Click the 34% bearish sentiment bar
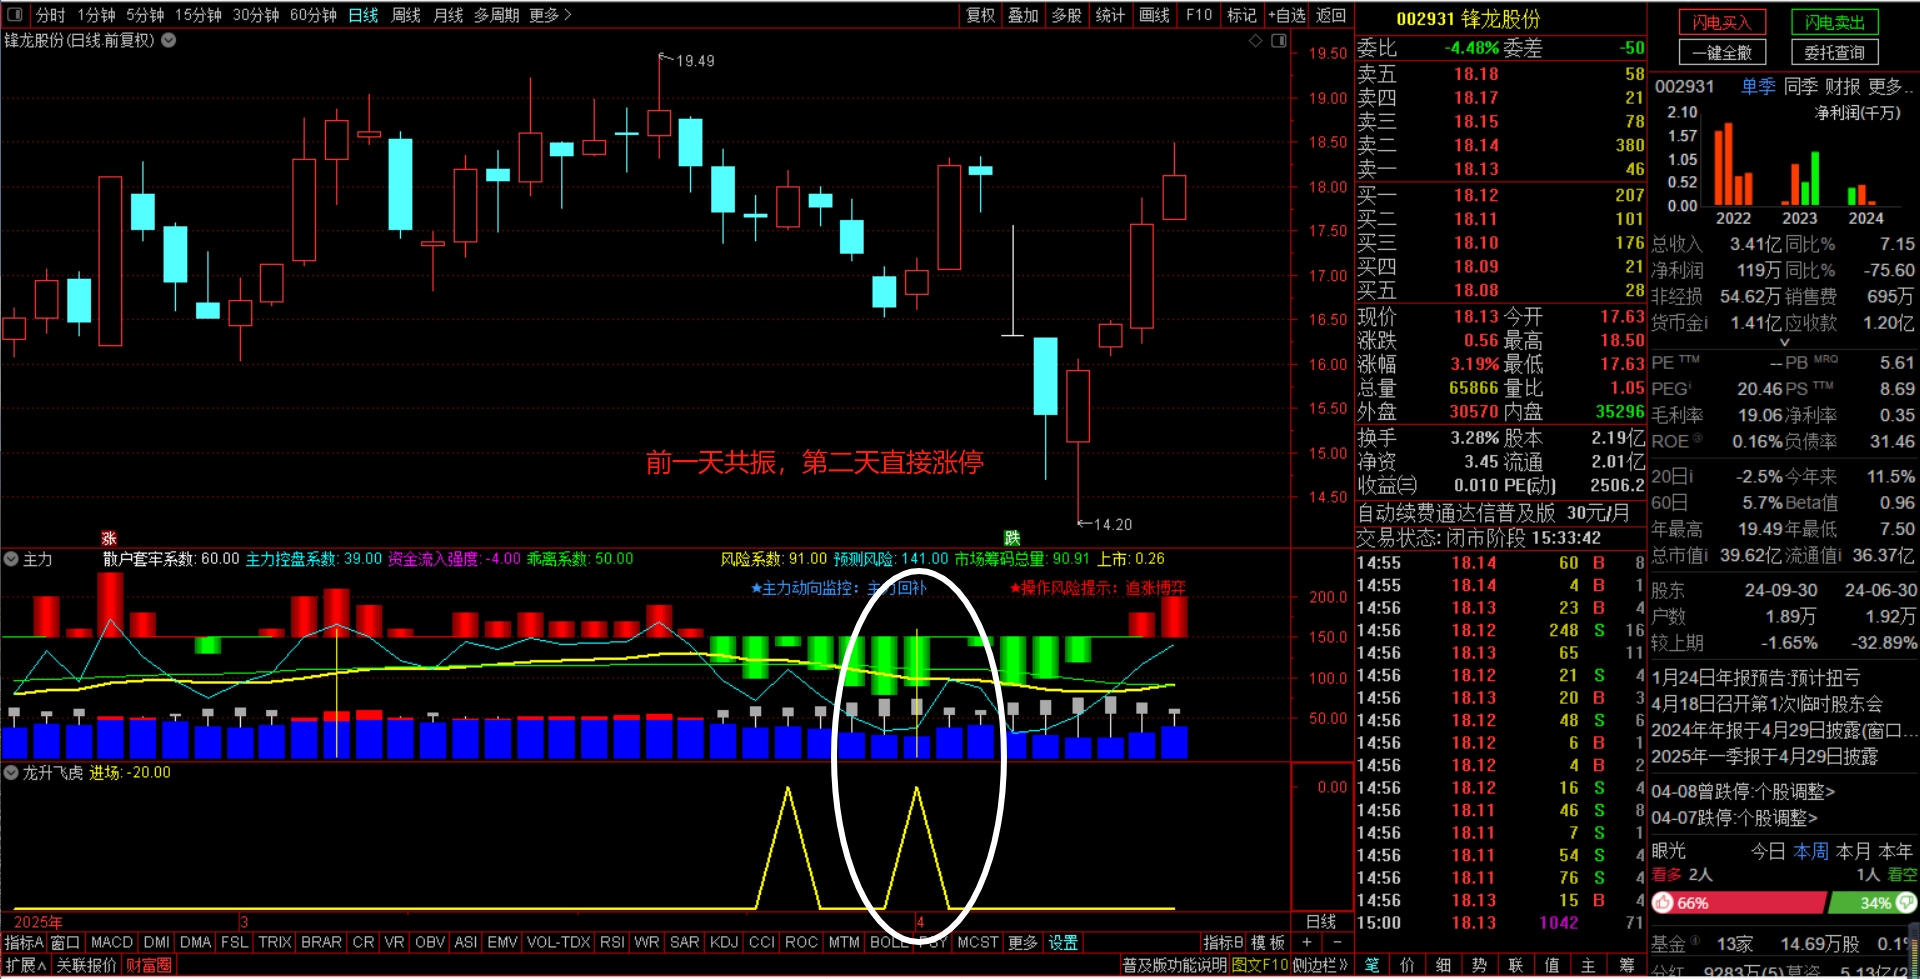 coord(1872,903)
